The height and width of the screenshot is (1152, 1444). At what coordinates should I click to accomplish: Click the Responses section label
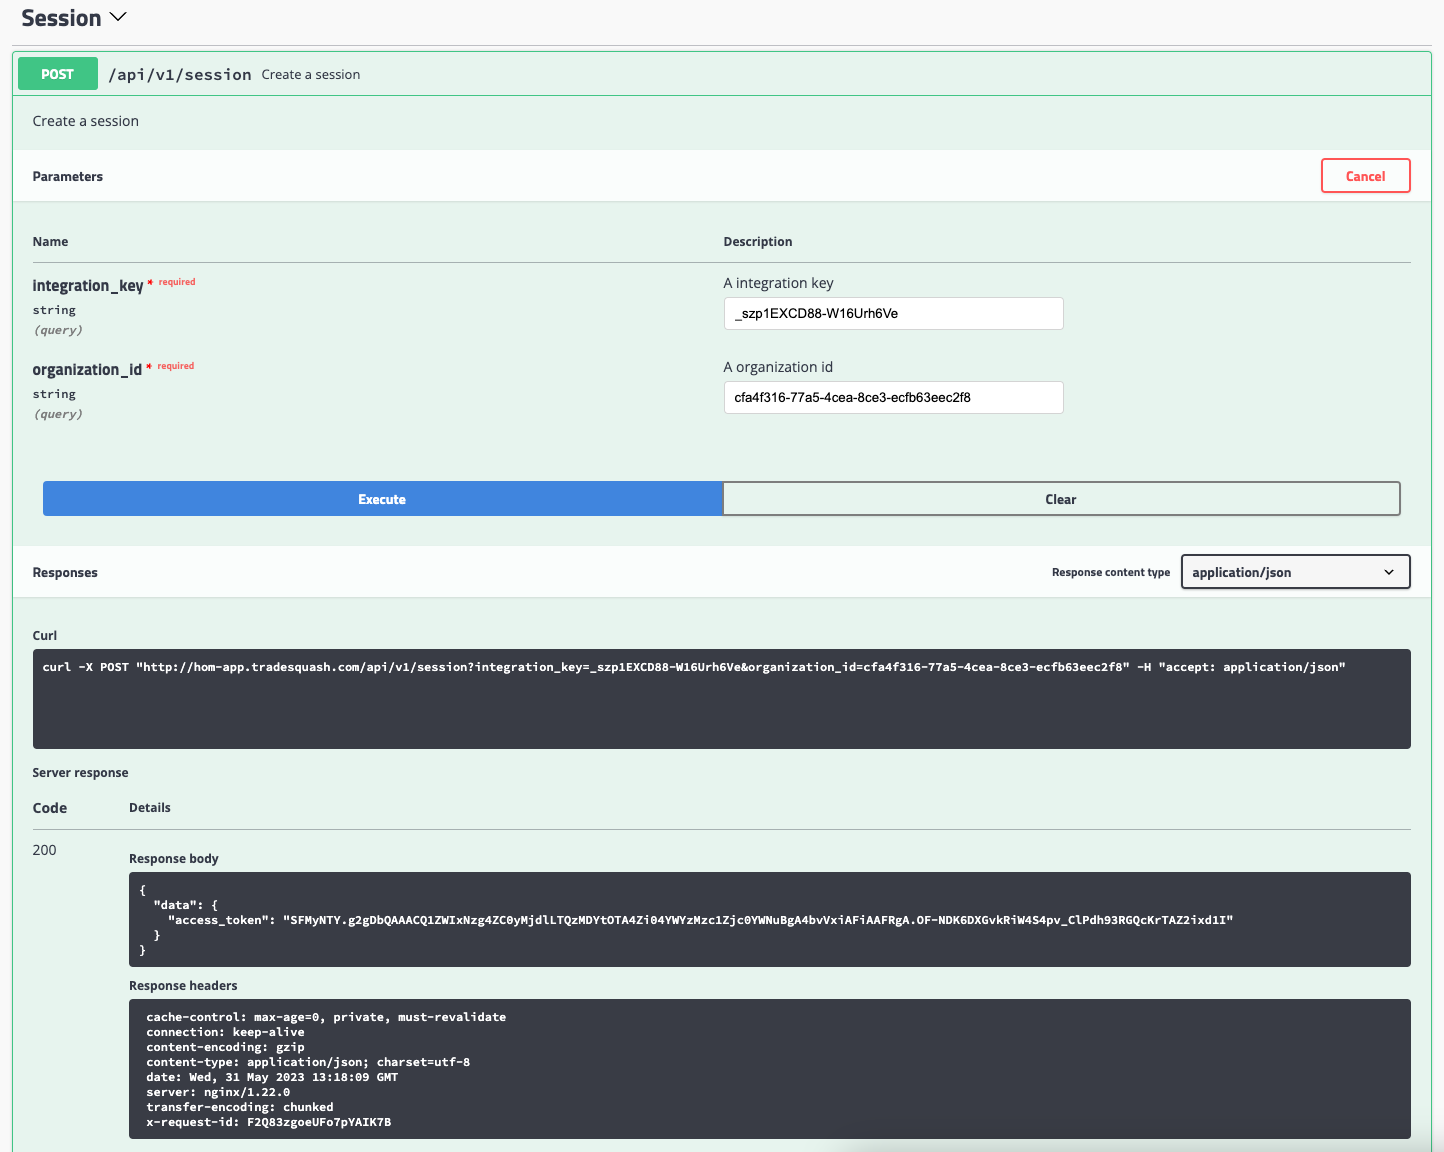(65, 572)
